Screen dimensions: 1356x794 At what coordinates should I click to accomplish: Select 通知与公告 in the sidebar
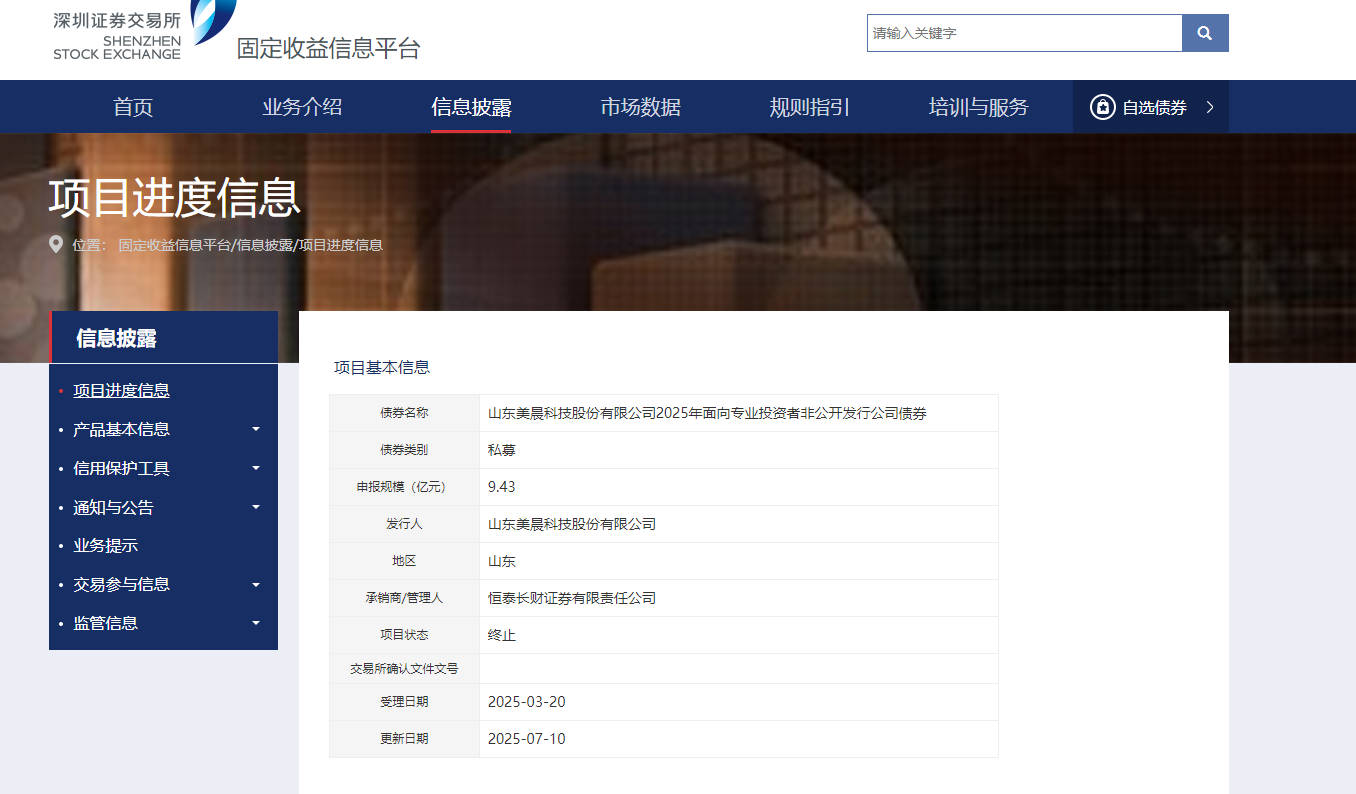(113, 507)
